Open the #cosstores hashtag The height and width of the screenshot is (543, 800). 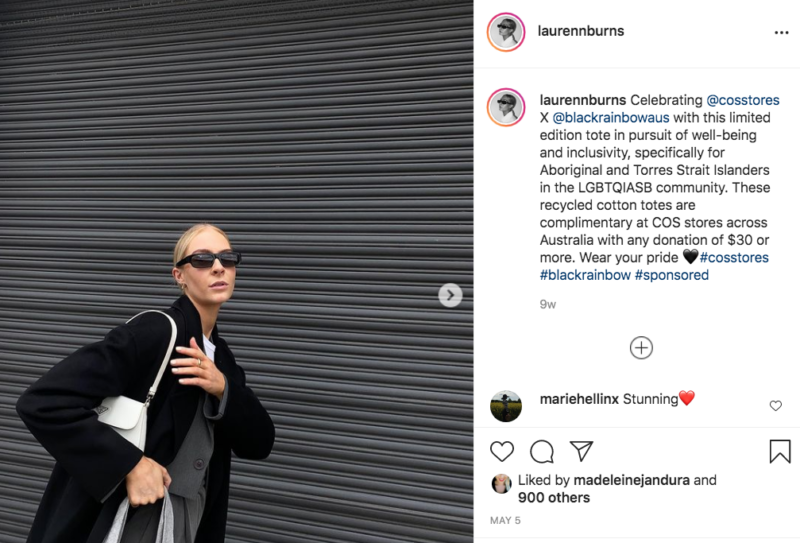[734, 257]
